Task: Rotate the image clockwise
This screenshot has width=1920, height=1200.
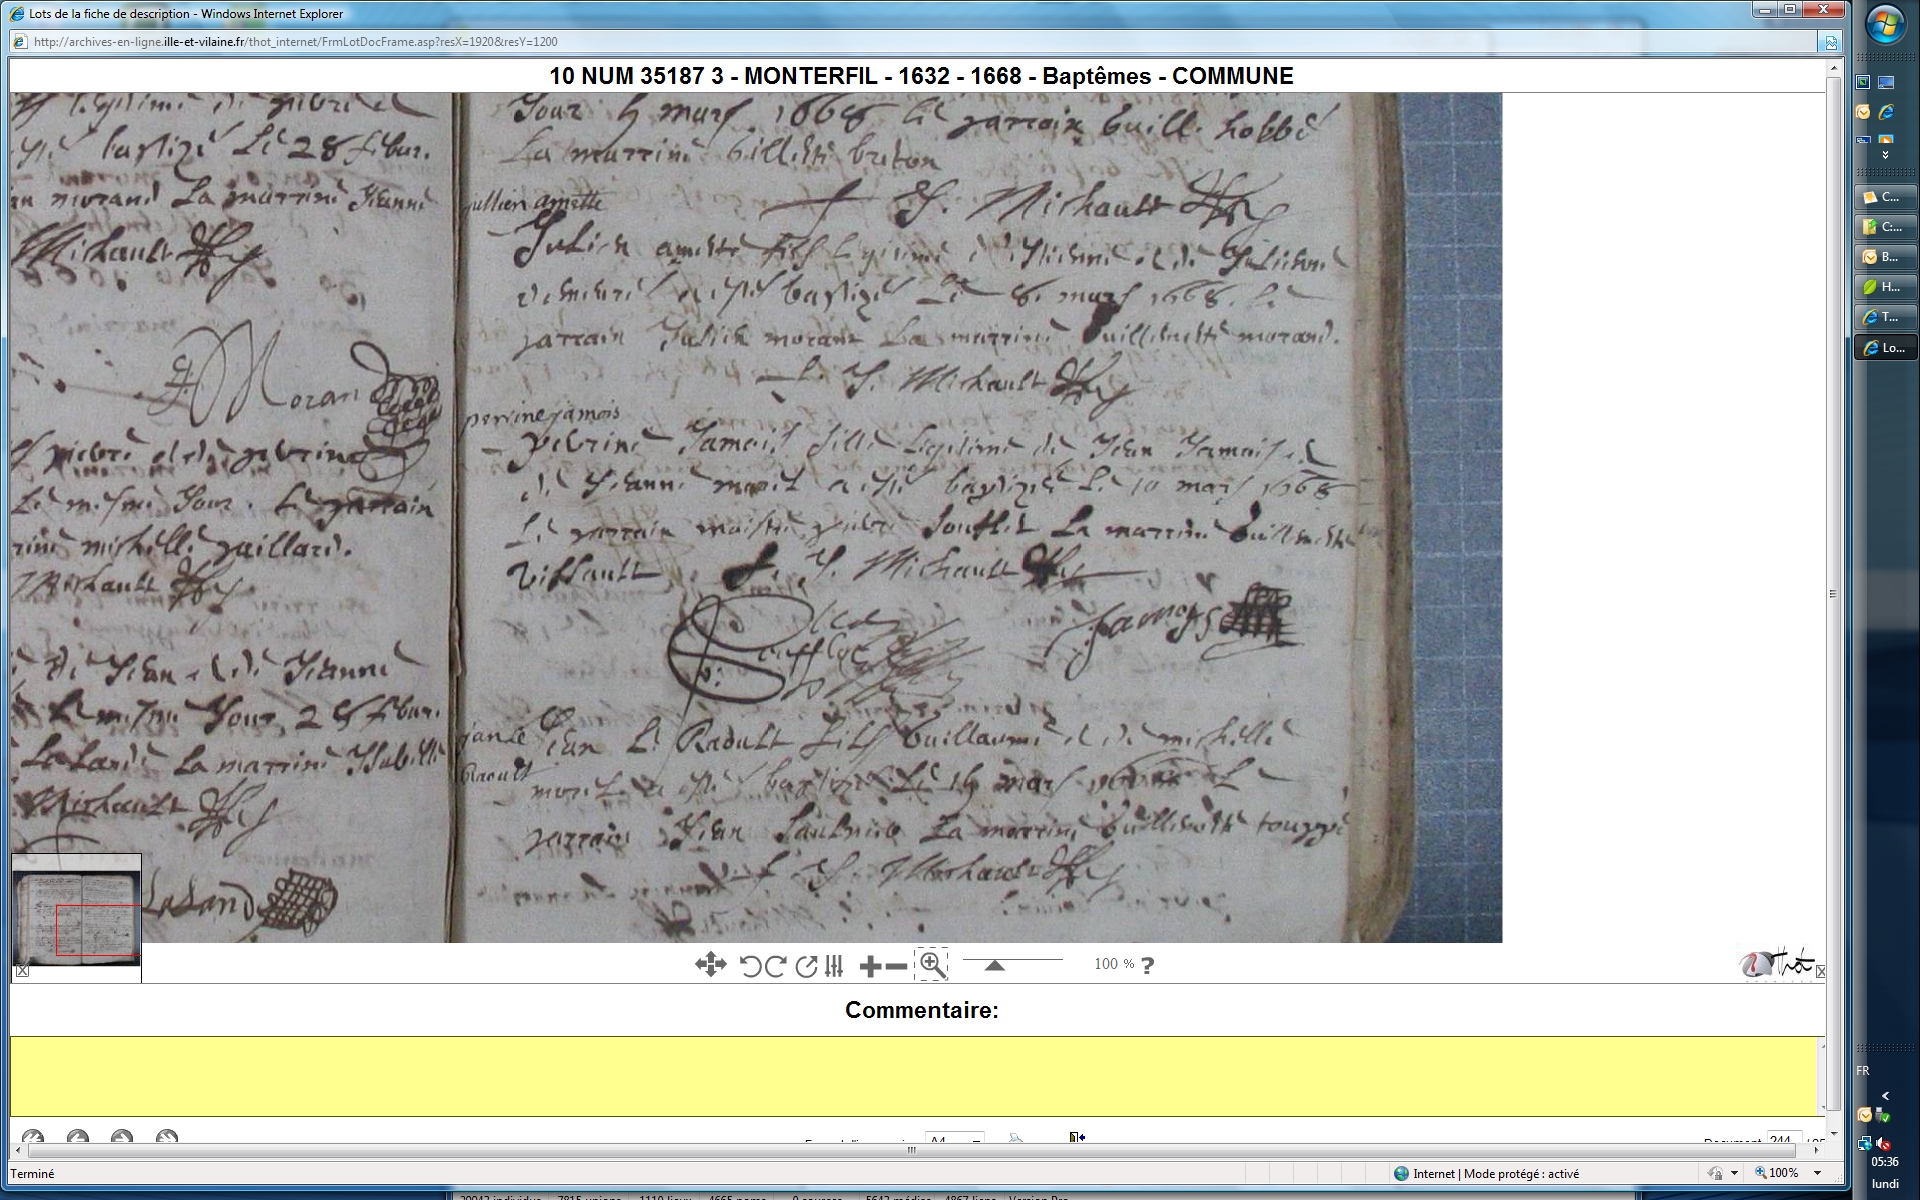Action: click(775, 966)
